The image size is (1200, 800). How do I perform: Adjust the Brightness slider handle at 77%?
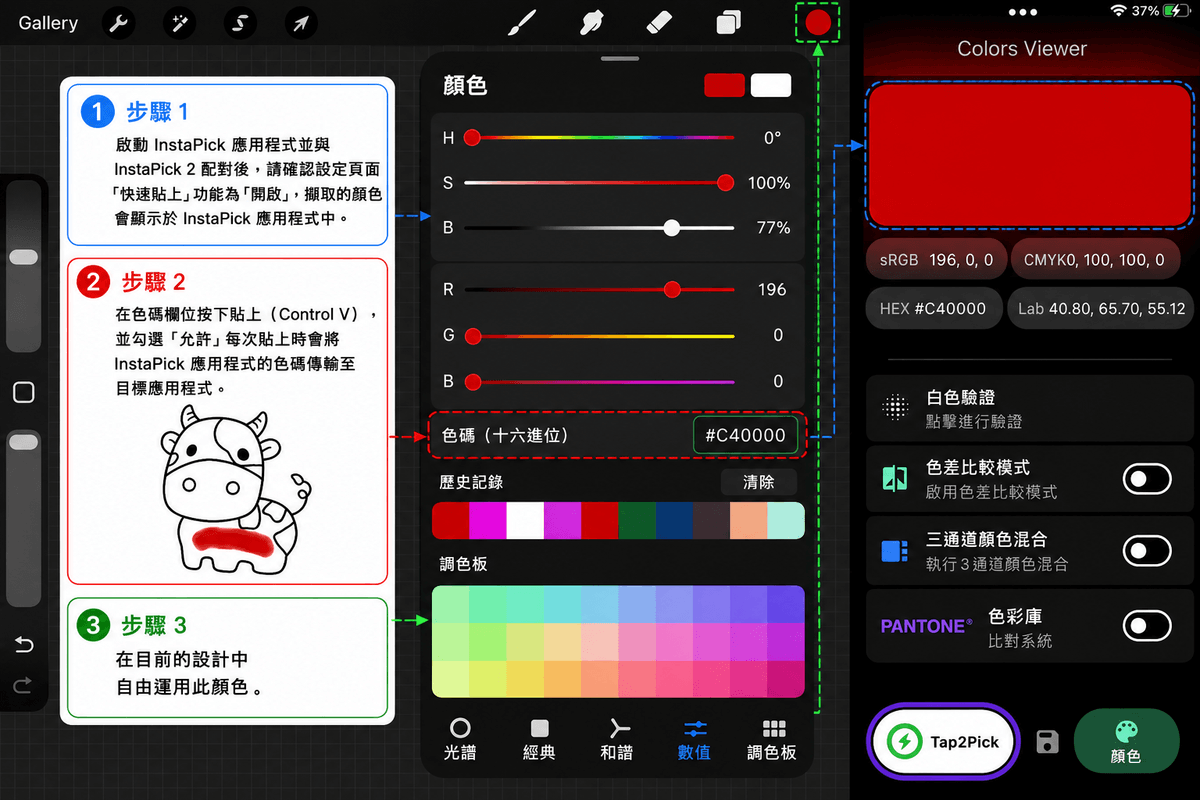[x=672, y=228]
